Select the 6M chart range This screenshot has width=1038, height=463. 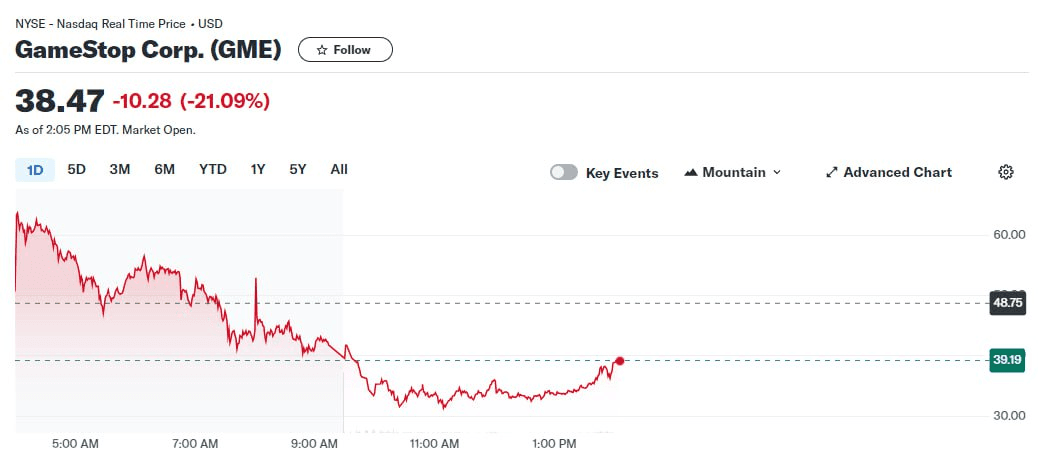165,170
